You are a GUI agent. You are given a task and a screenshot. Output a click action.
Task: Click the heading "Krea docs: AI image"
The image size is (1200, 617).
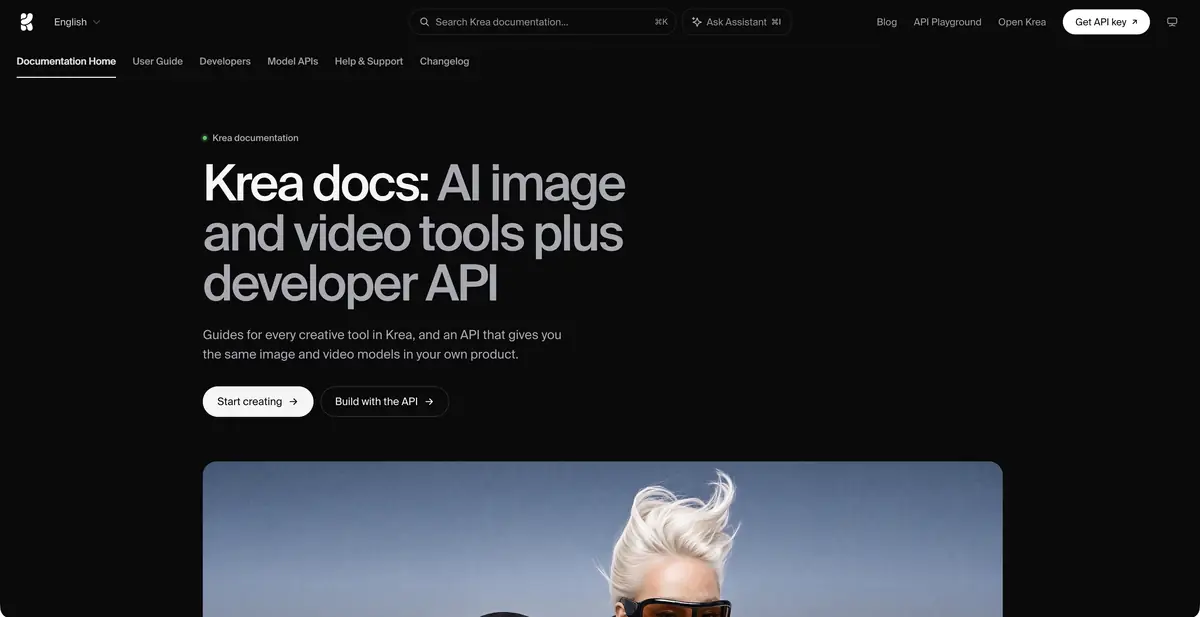pos(414,182)
